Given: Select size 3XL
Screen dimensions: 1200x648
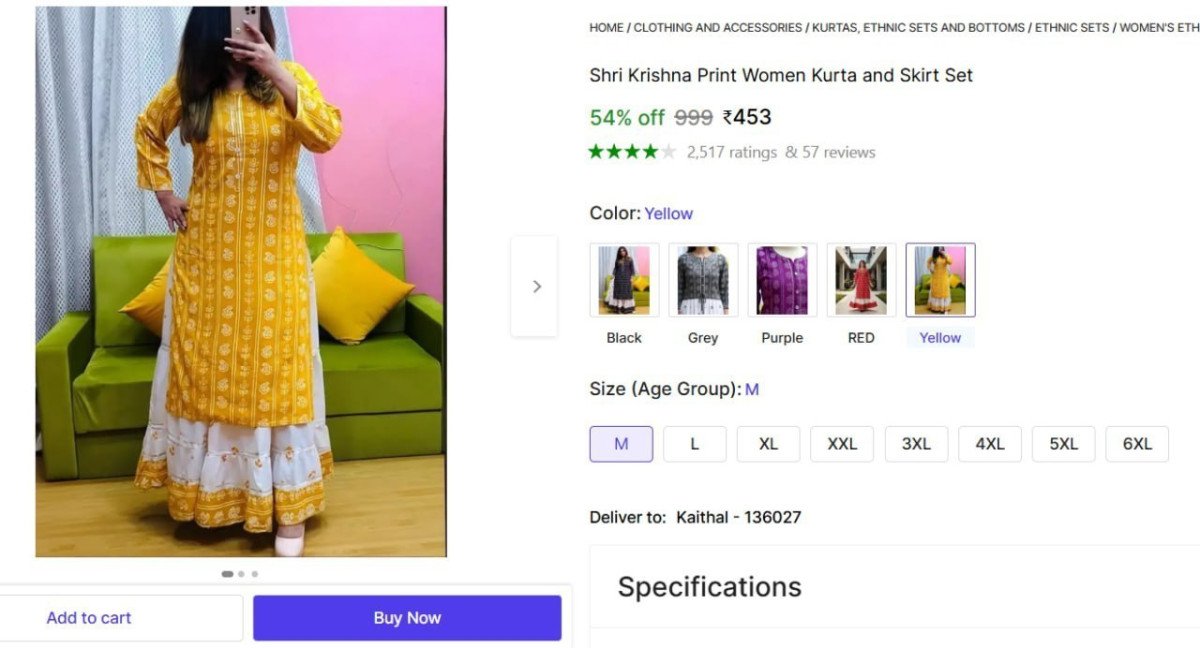Looking at the screenshot, I should [x=916, y=444].
